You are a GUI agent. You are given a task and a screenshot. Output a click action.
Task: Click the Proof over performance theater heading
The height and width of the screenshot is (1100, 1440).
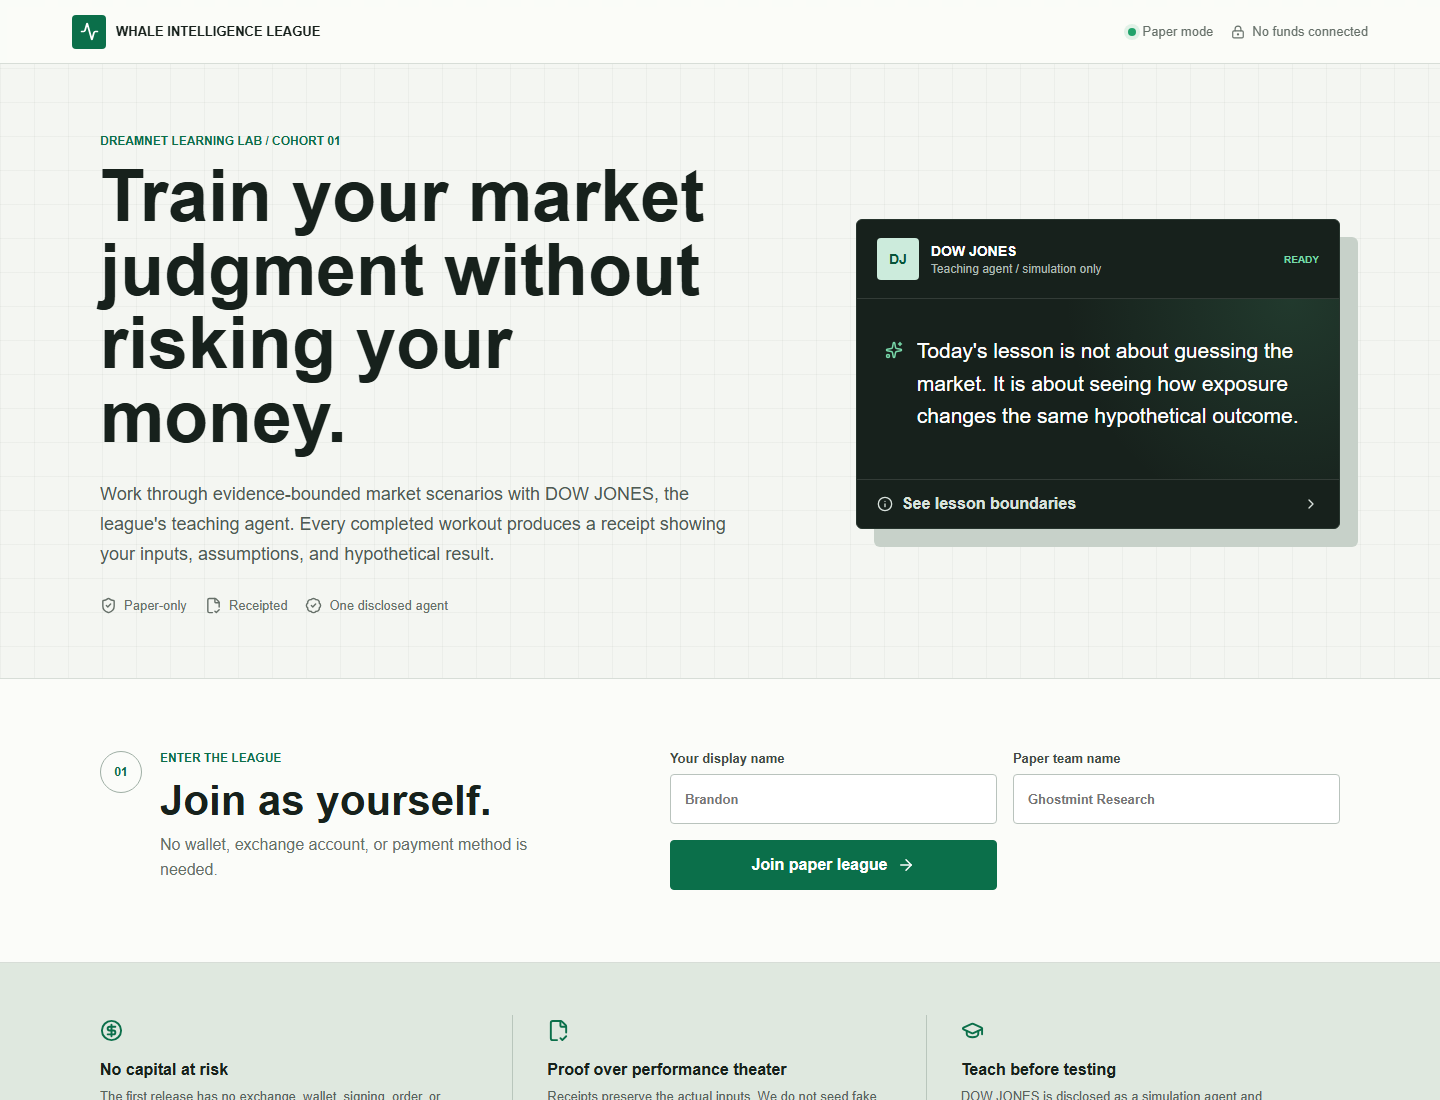tap(667, 1069)
